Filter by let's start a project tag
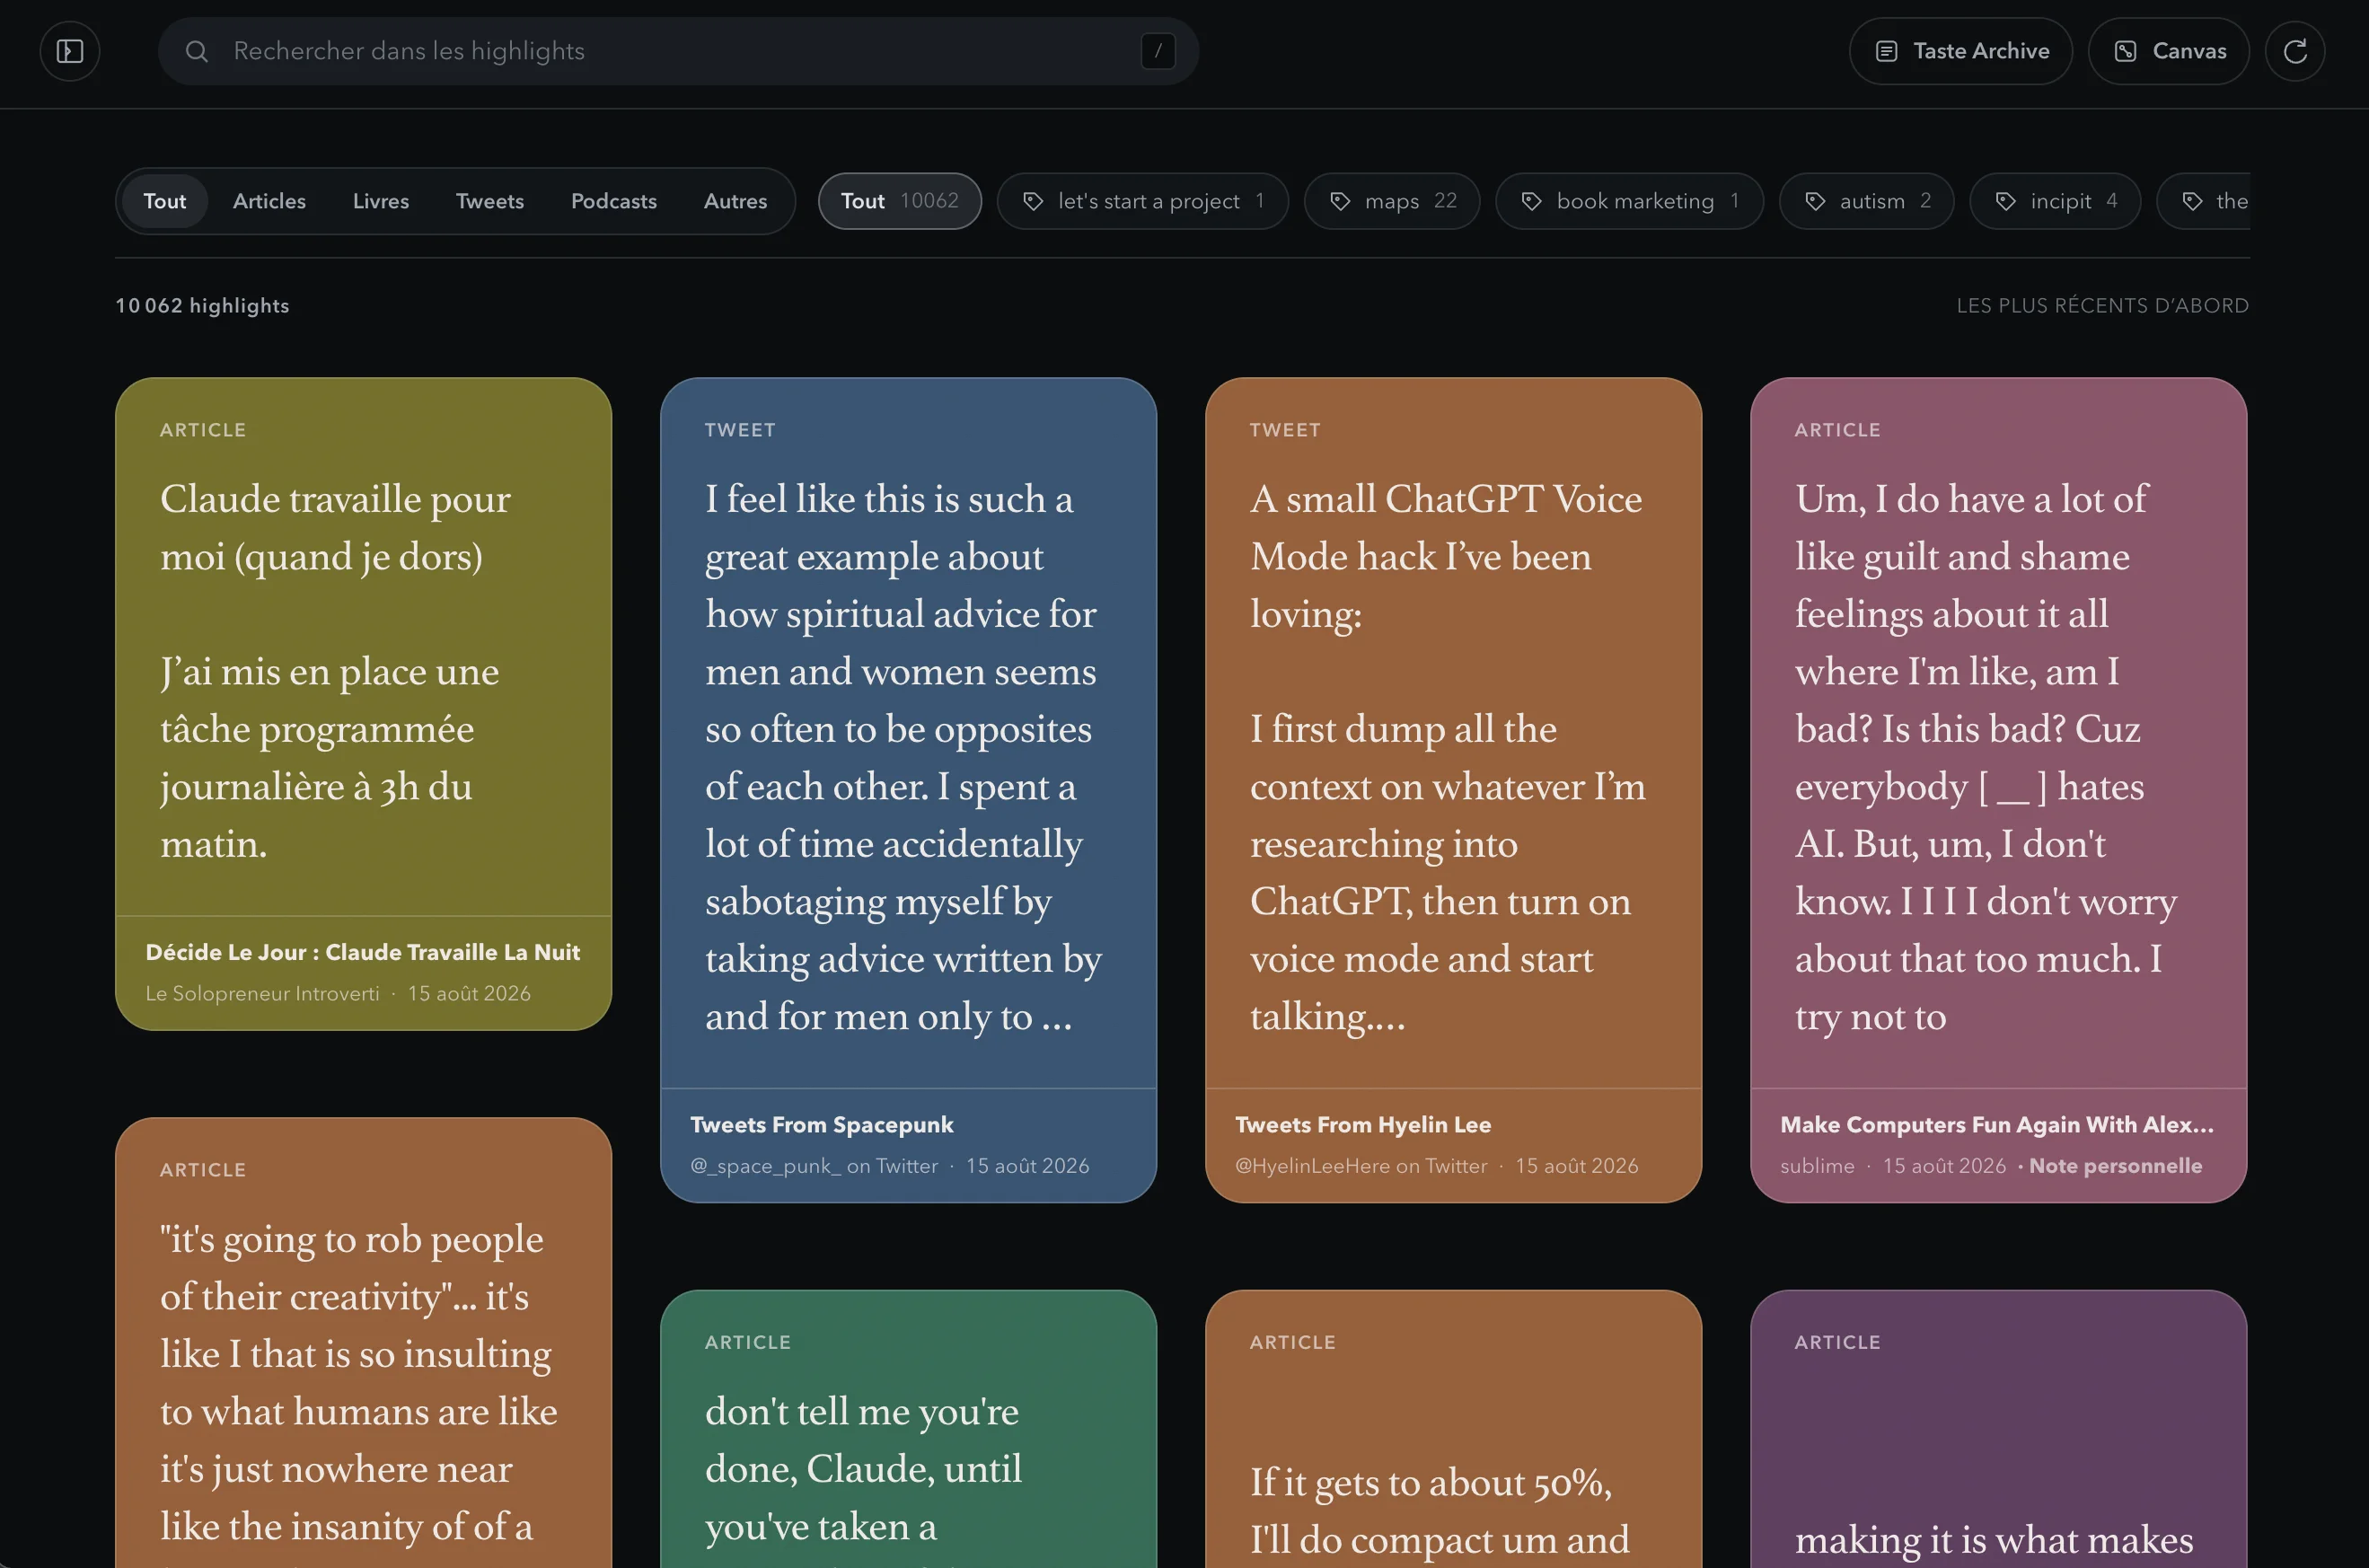The height and width of the screenshot is (1568, 2369). 1142,201
